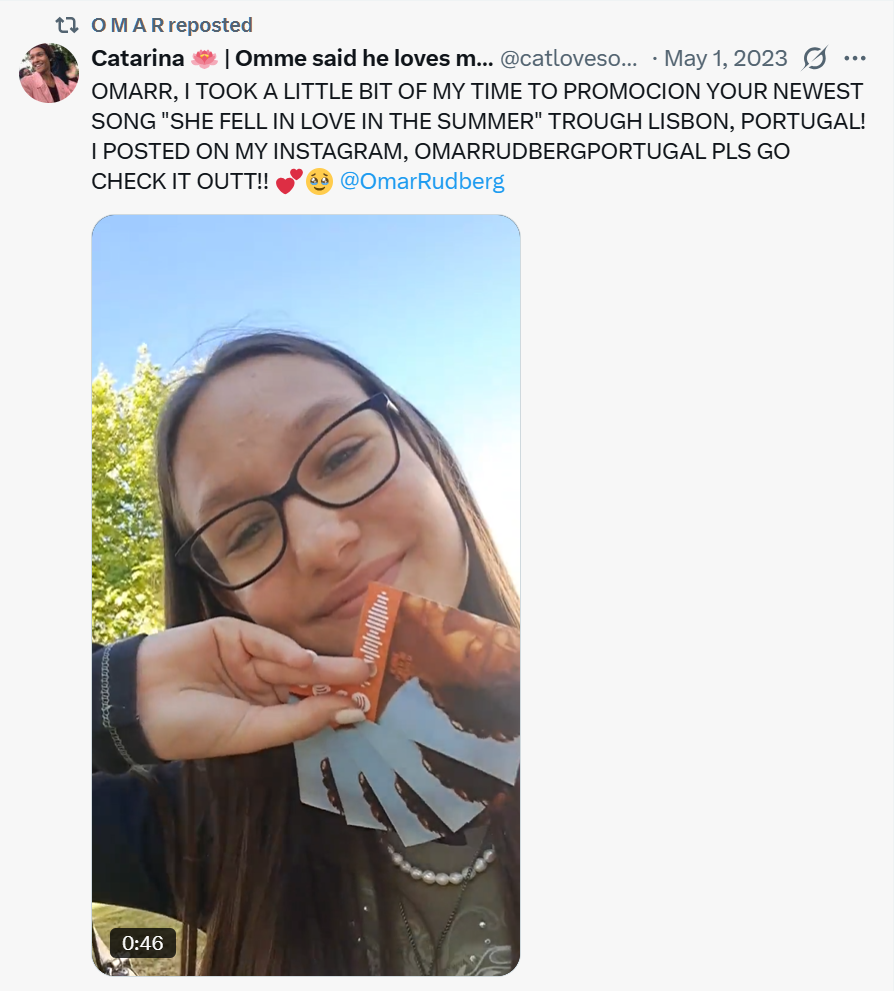Click the "Omme said he loves m..." name text
The width and height of the screenshot is (895, 991).
[x=364, y=58]
